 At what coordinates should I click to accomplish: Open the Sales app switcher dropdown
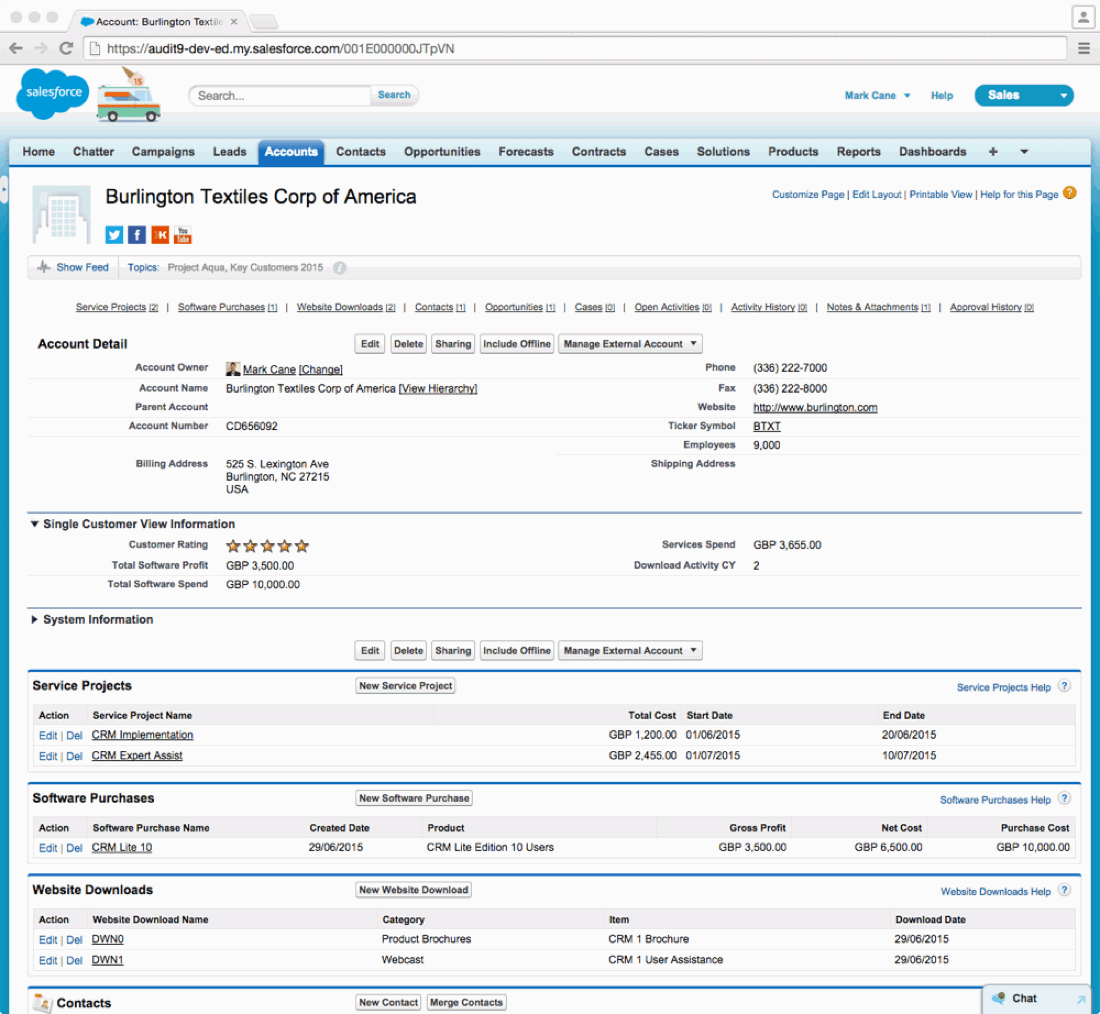1024,95
